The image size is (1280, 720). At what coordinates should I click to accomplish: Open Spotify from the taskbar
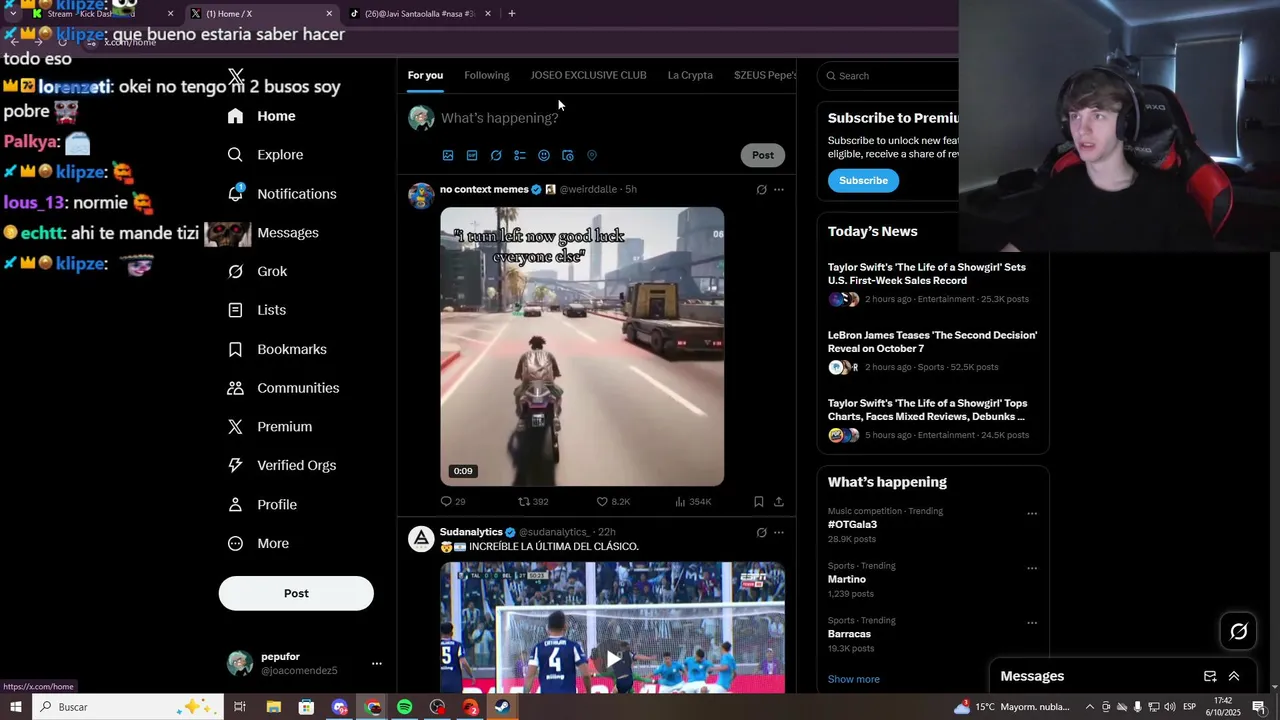click(404, 707)
